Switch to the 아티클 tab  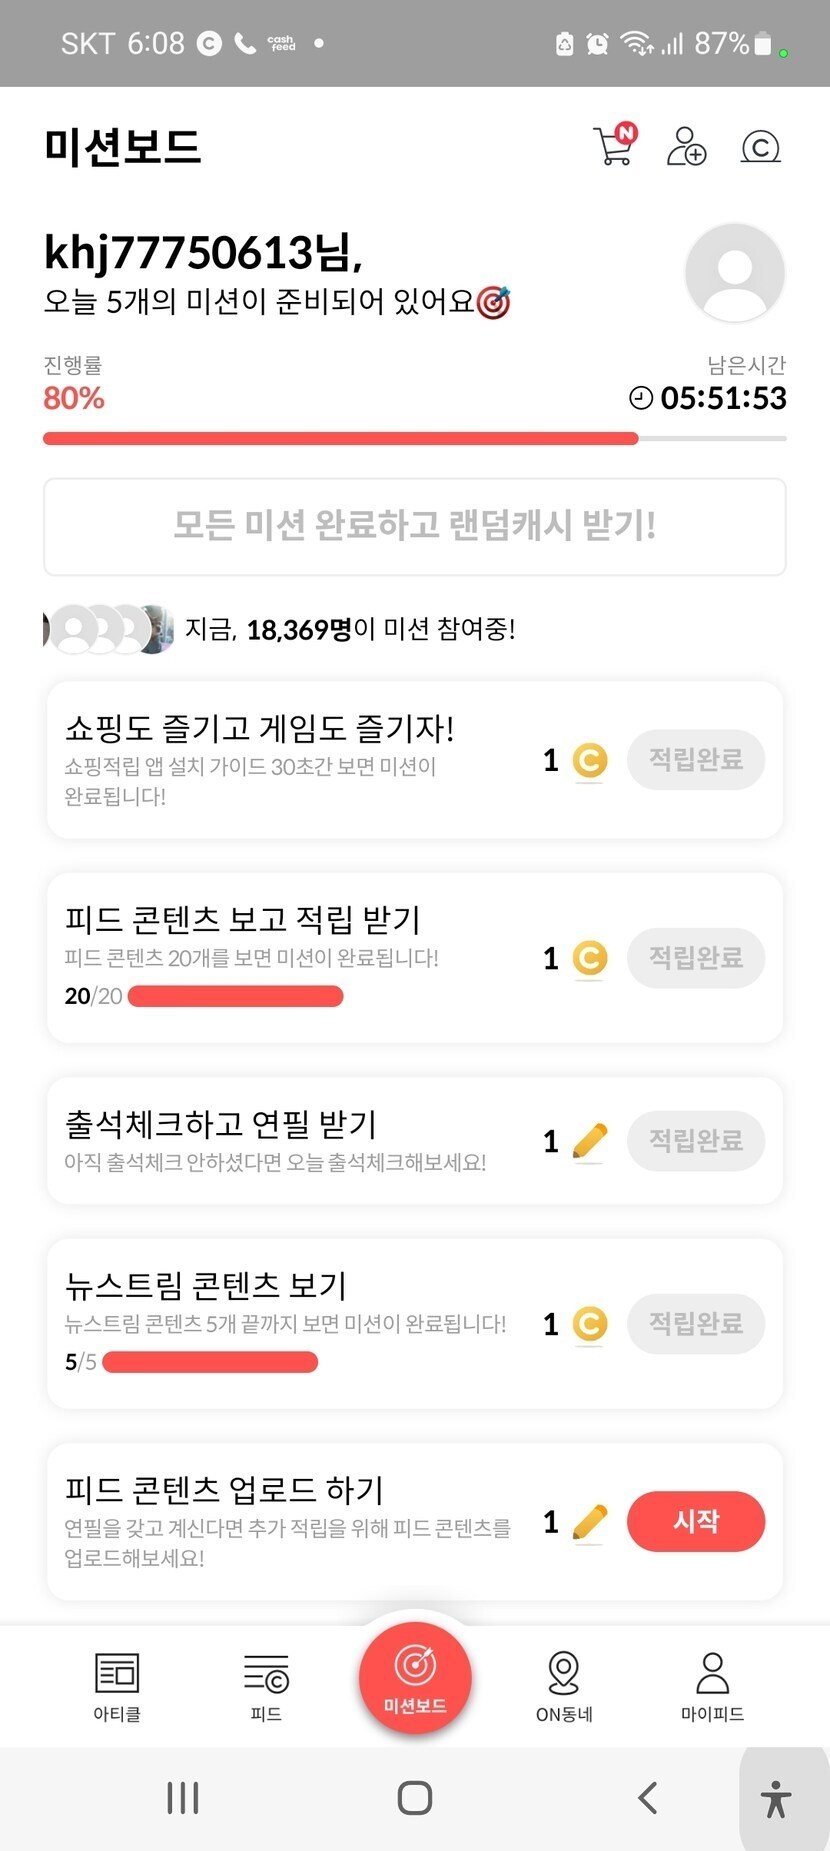[117, 1686]
